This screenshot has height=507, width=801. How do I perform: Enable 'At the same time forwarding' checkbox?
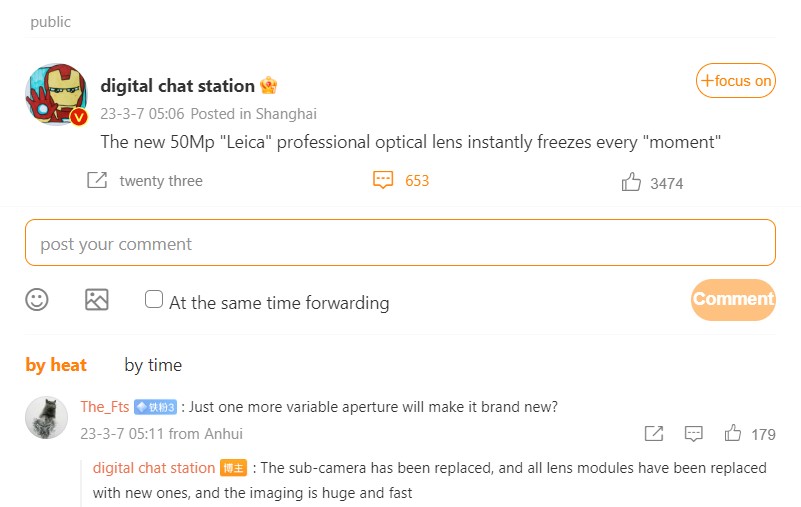coord(154,299)
